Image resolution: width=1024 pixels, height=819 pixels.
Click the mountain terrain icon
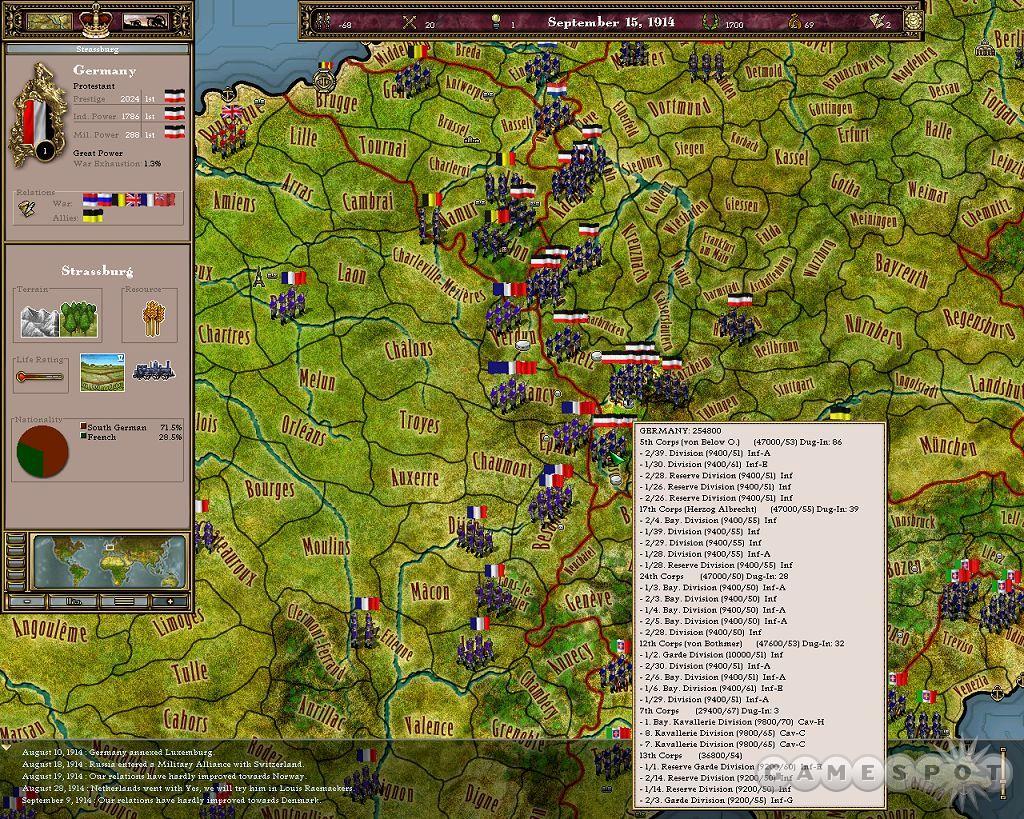[40, 321]
